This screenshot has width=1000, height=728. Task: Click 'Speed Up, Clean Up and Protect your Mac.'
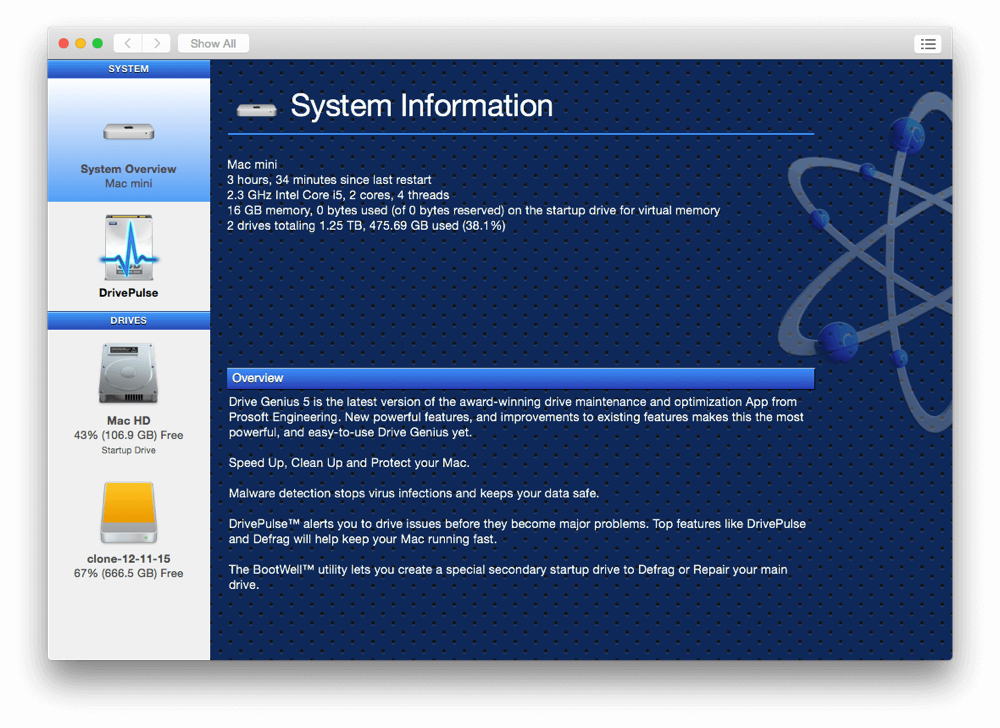point(349,463)
